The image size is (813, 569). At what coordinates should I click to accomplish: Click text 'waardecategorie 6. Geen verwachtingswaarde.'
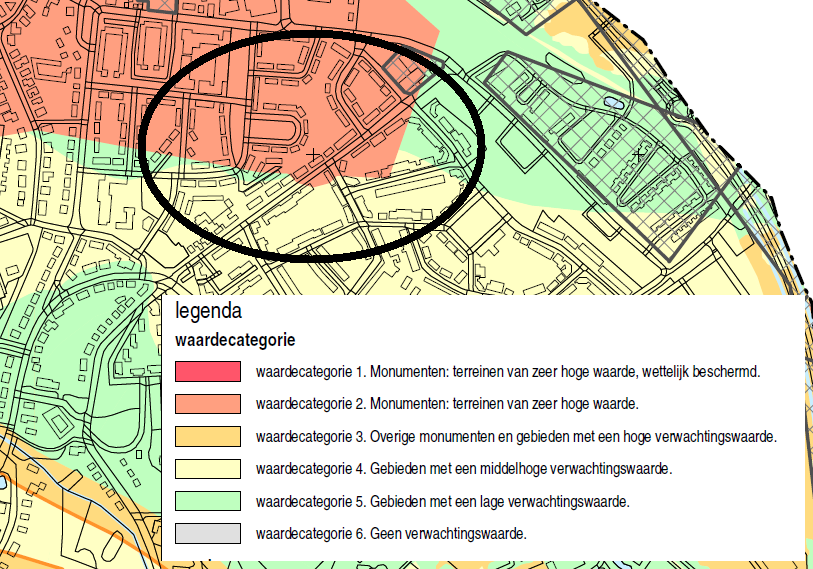click(x=391, y=534)
